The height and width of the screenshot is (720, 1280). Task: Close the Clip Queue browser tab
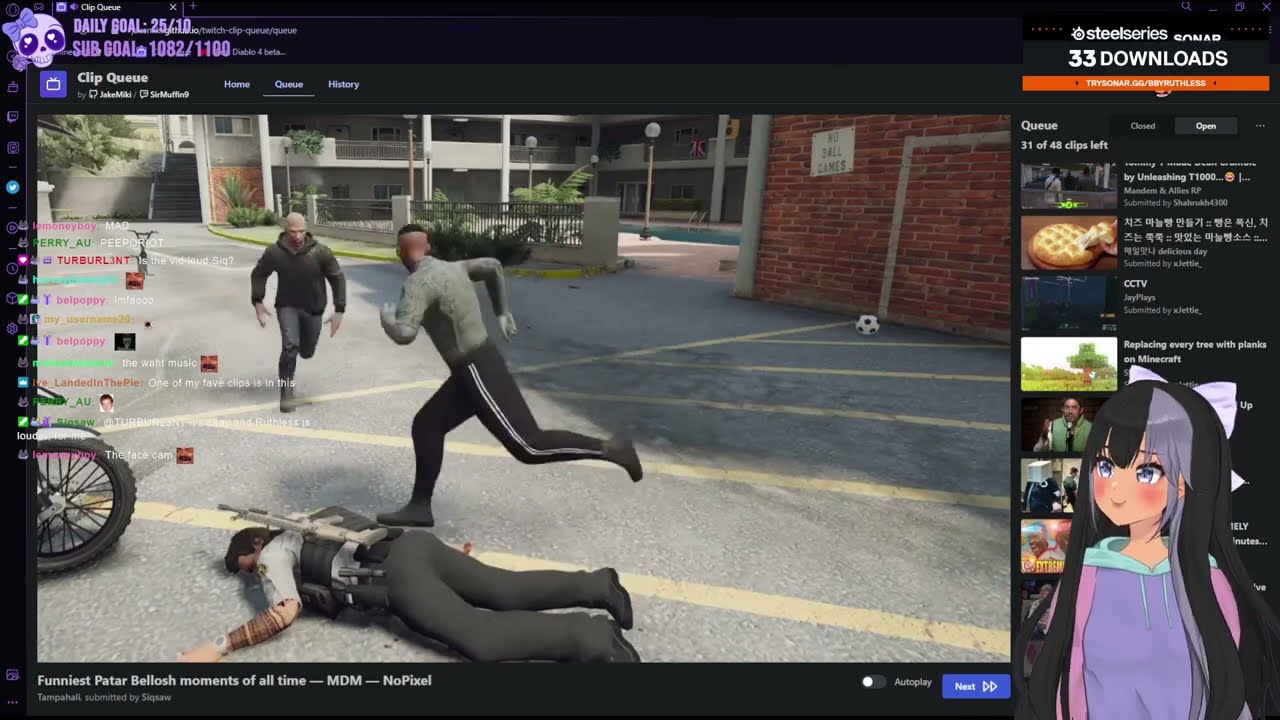pos(172,7)
